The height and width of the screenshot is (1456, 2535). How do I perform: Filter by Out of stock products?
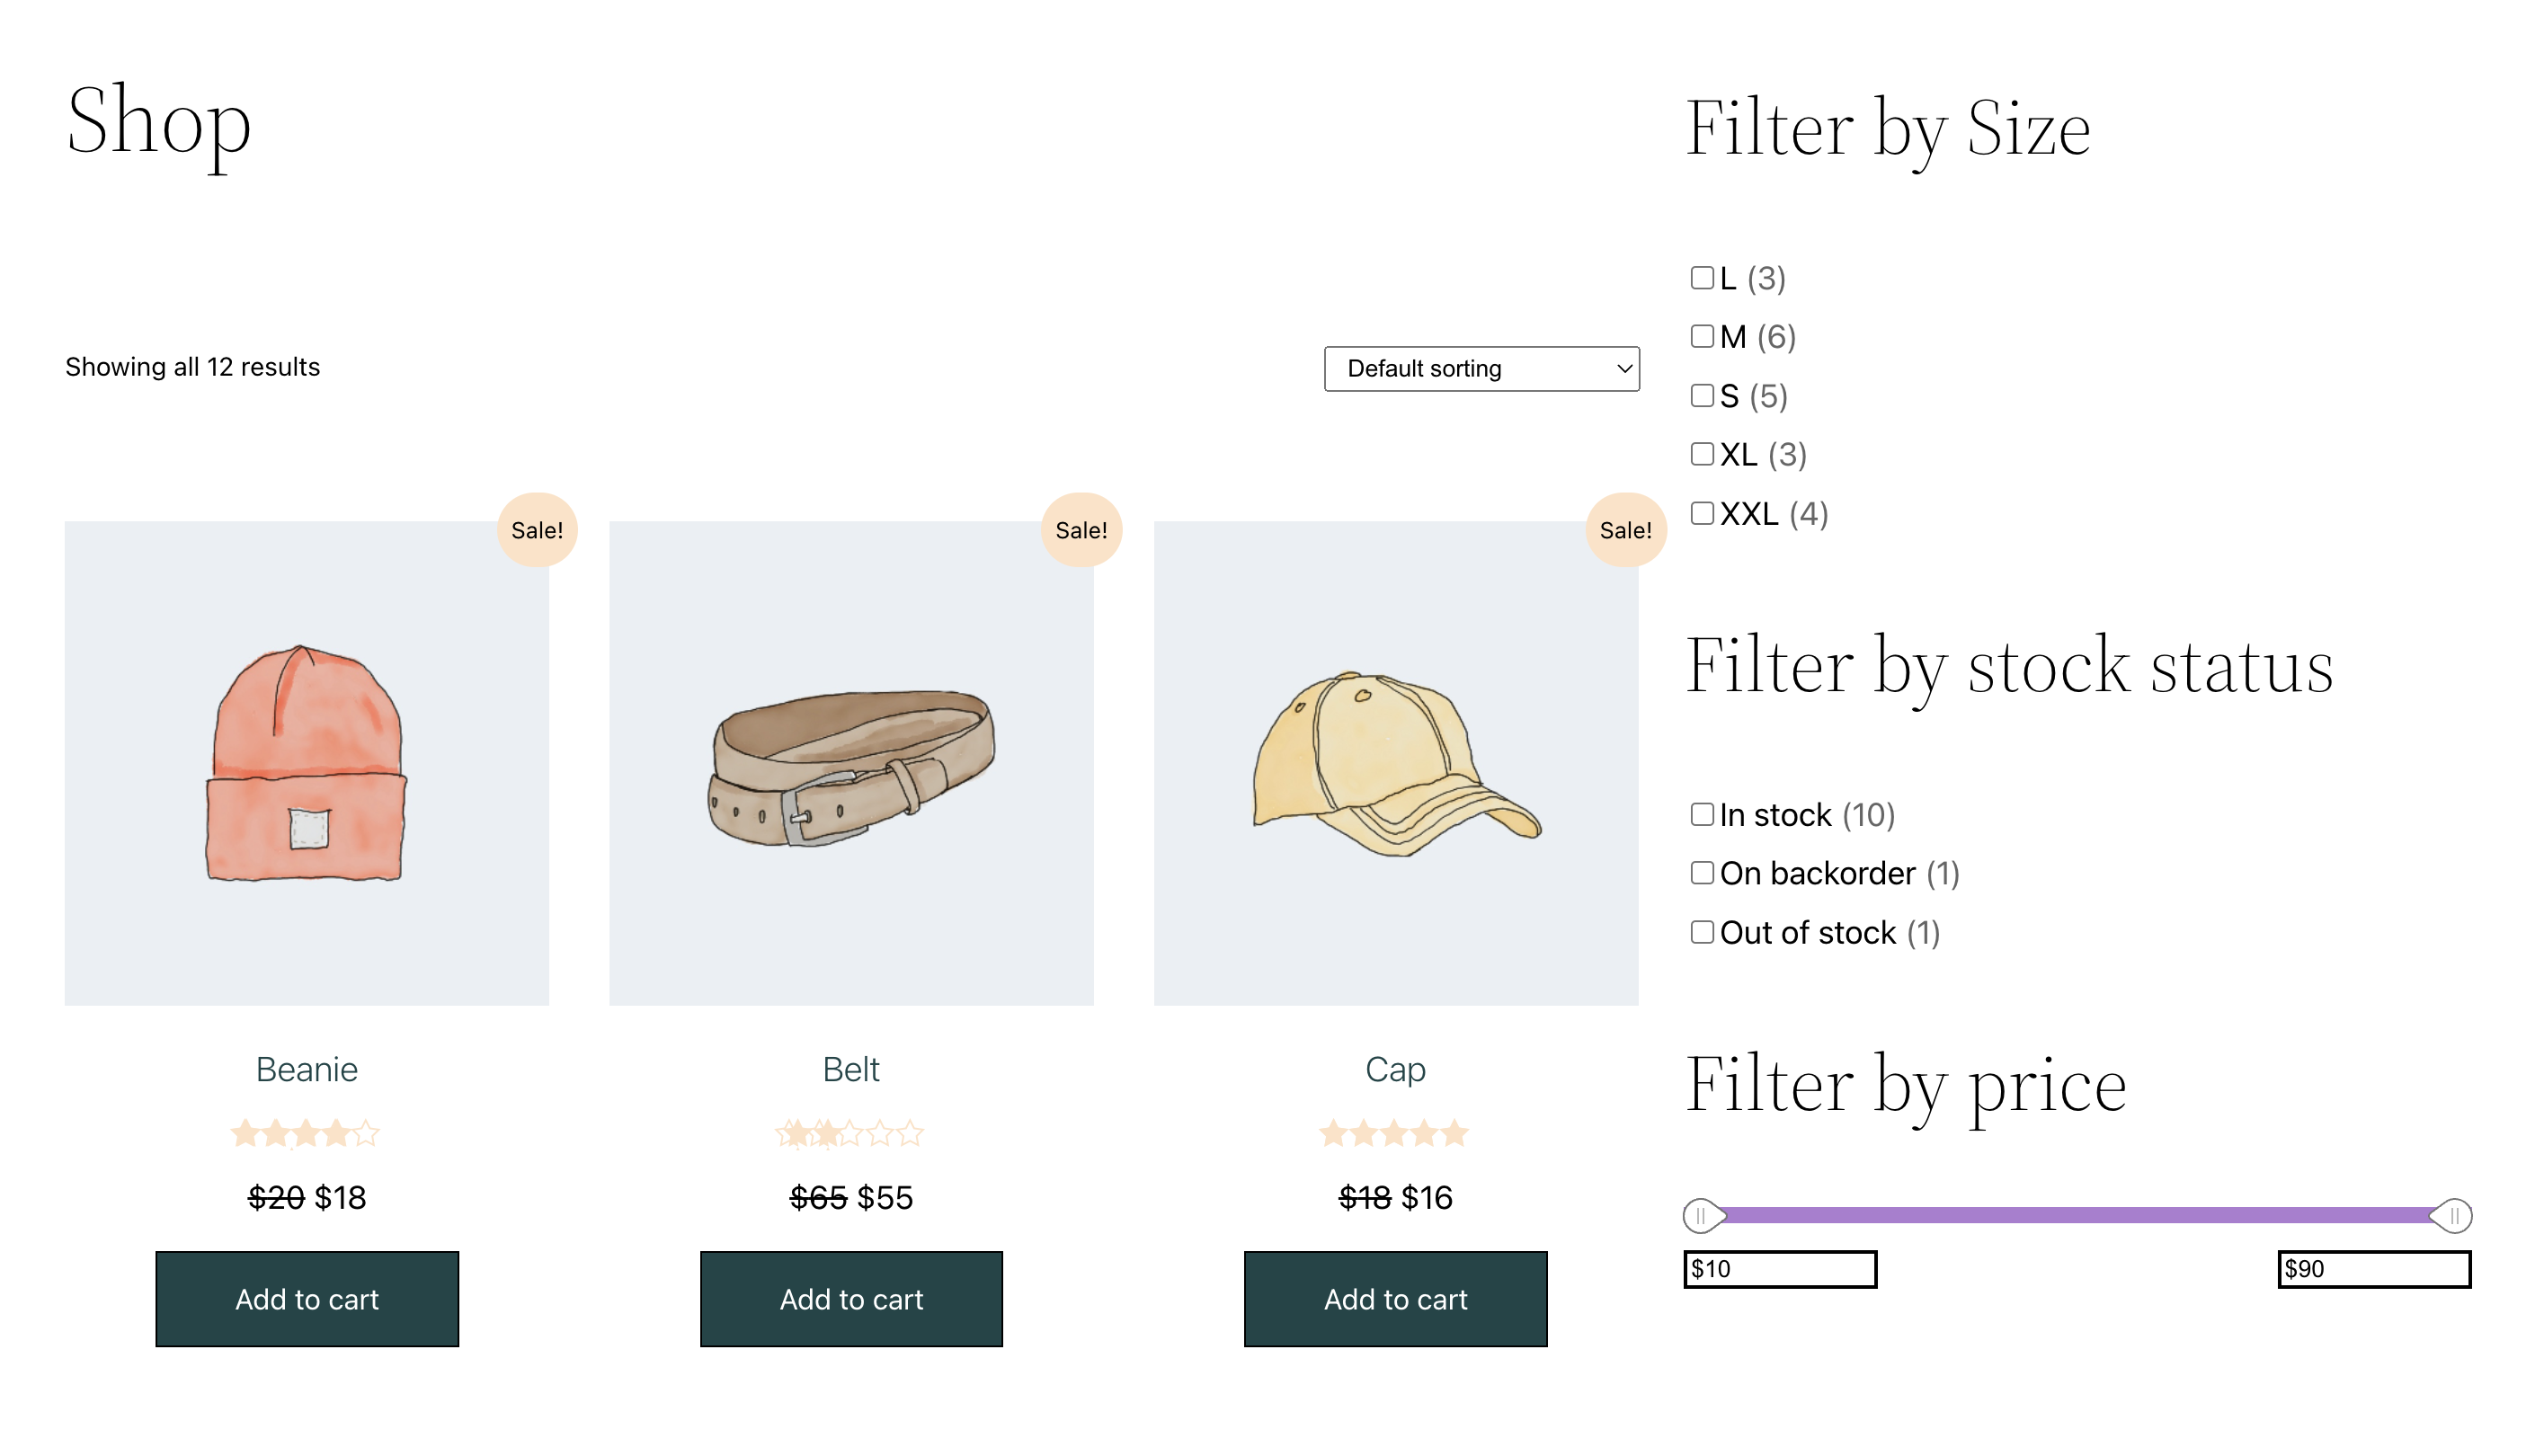coord(1701,931)
